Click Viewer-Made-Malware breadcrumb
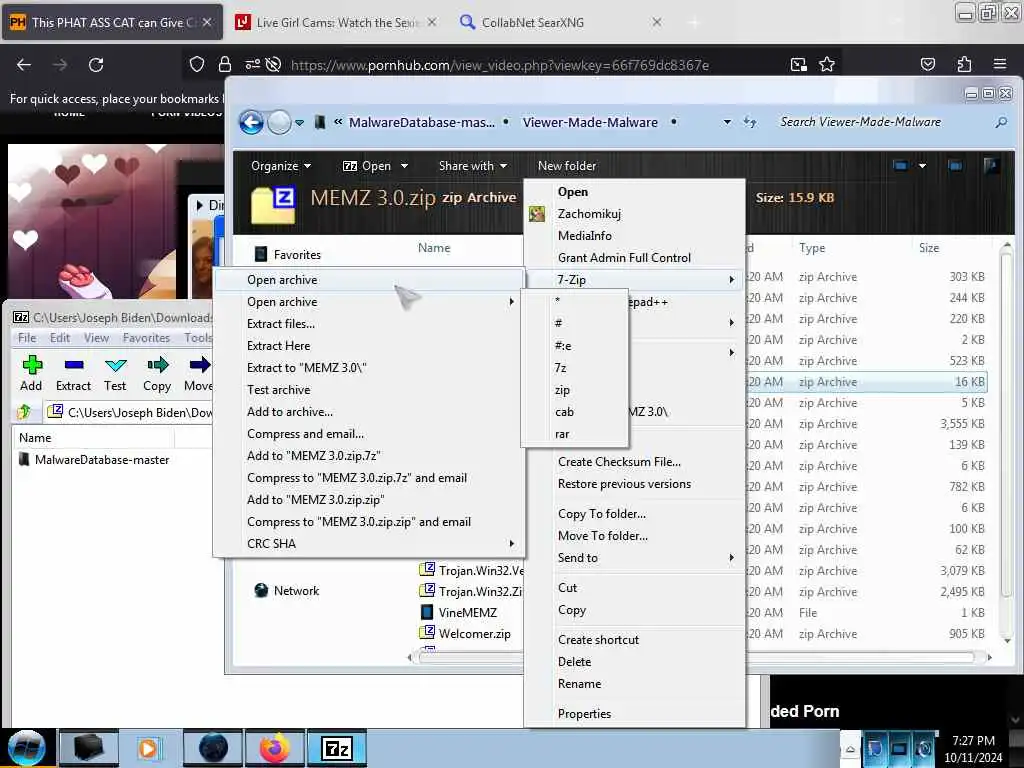The width and height of the screenshot is (1024, 768). [x=590, y=122]
